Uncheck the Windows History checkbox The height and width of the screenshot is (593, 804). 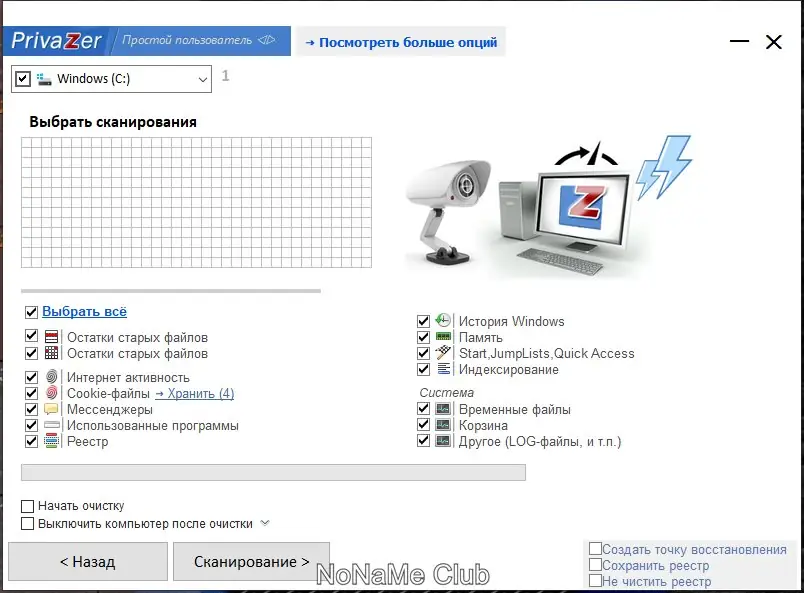[423, 321]
